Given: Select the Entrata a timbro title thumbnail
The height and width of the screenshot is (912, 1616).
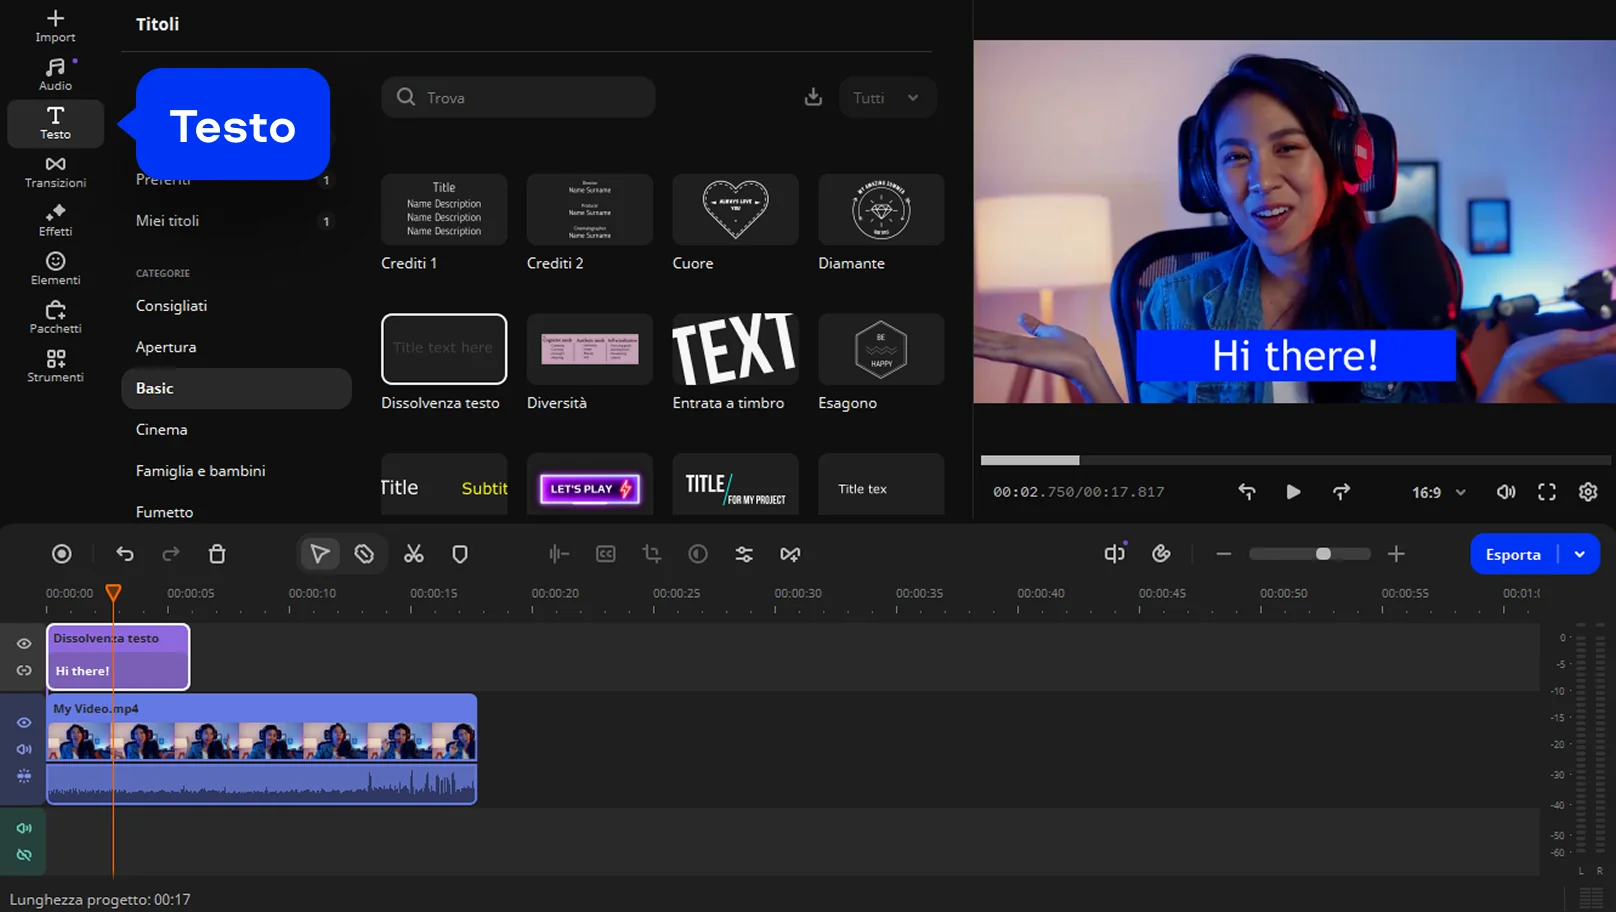Looking at the screenshot, I should 735,349.
